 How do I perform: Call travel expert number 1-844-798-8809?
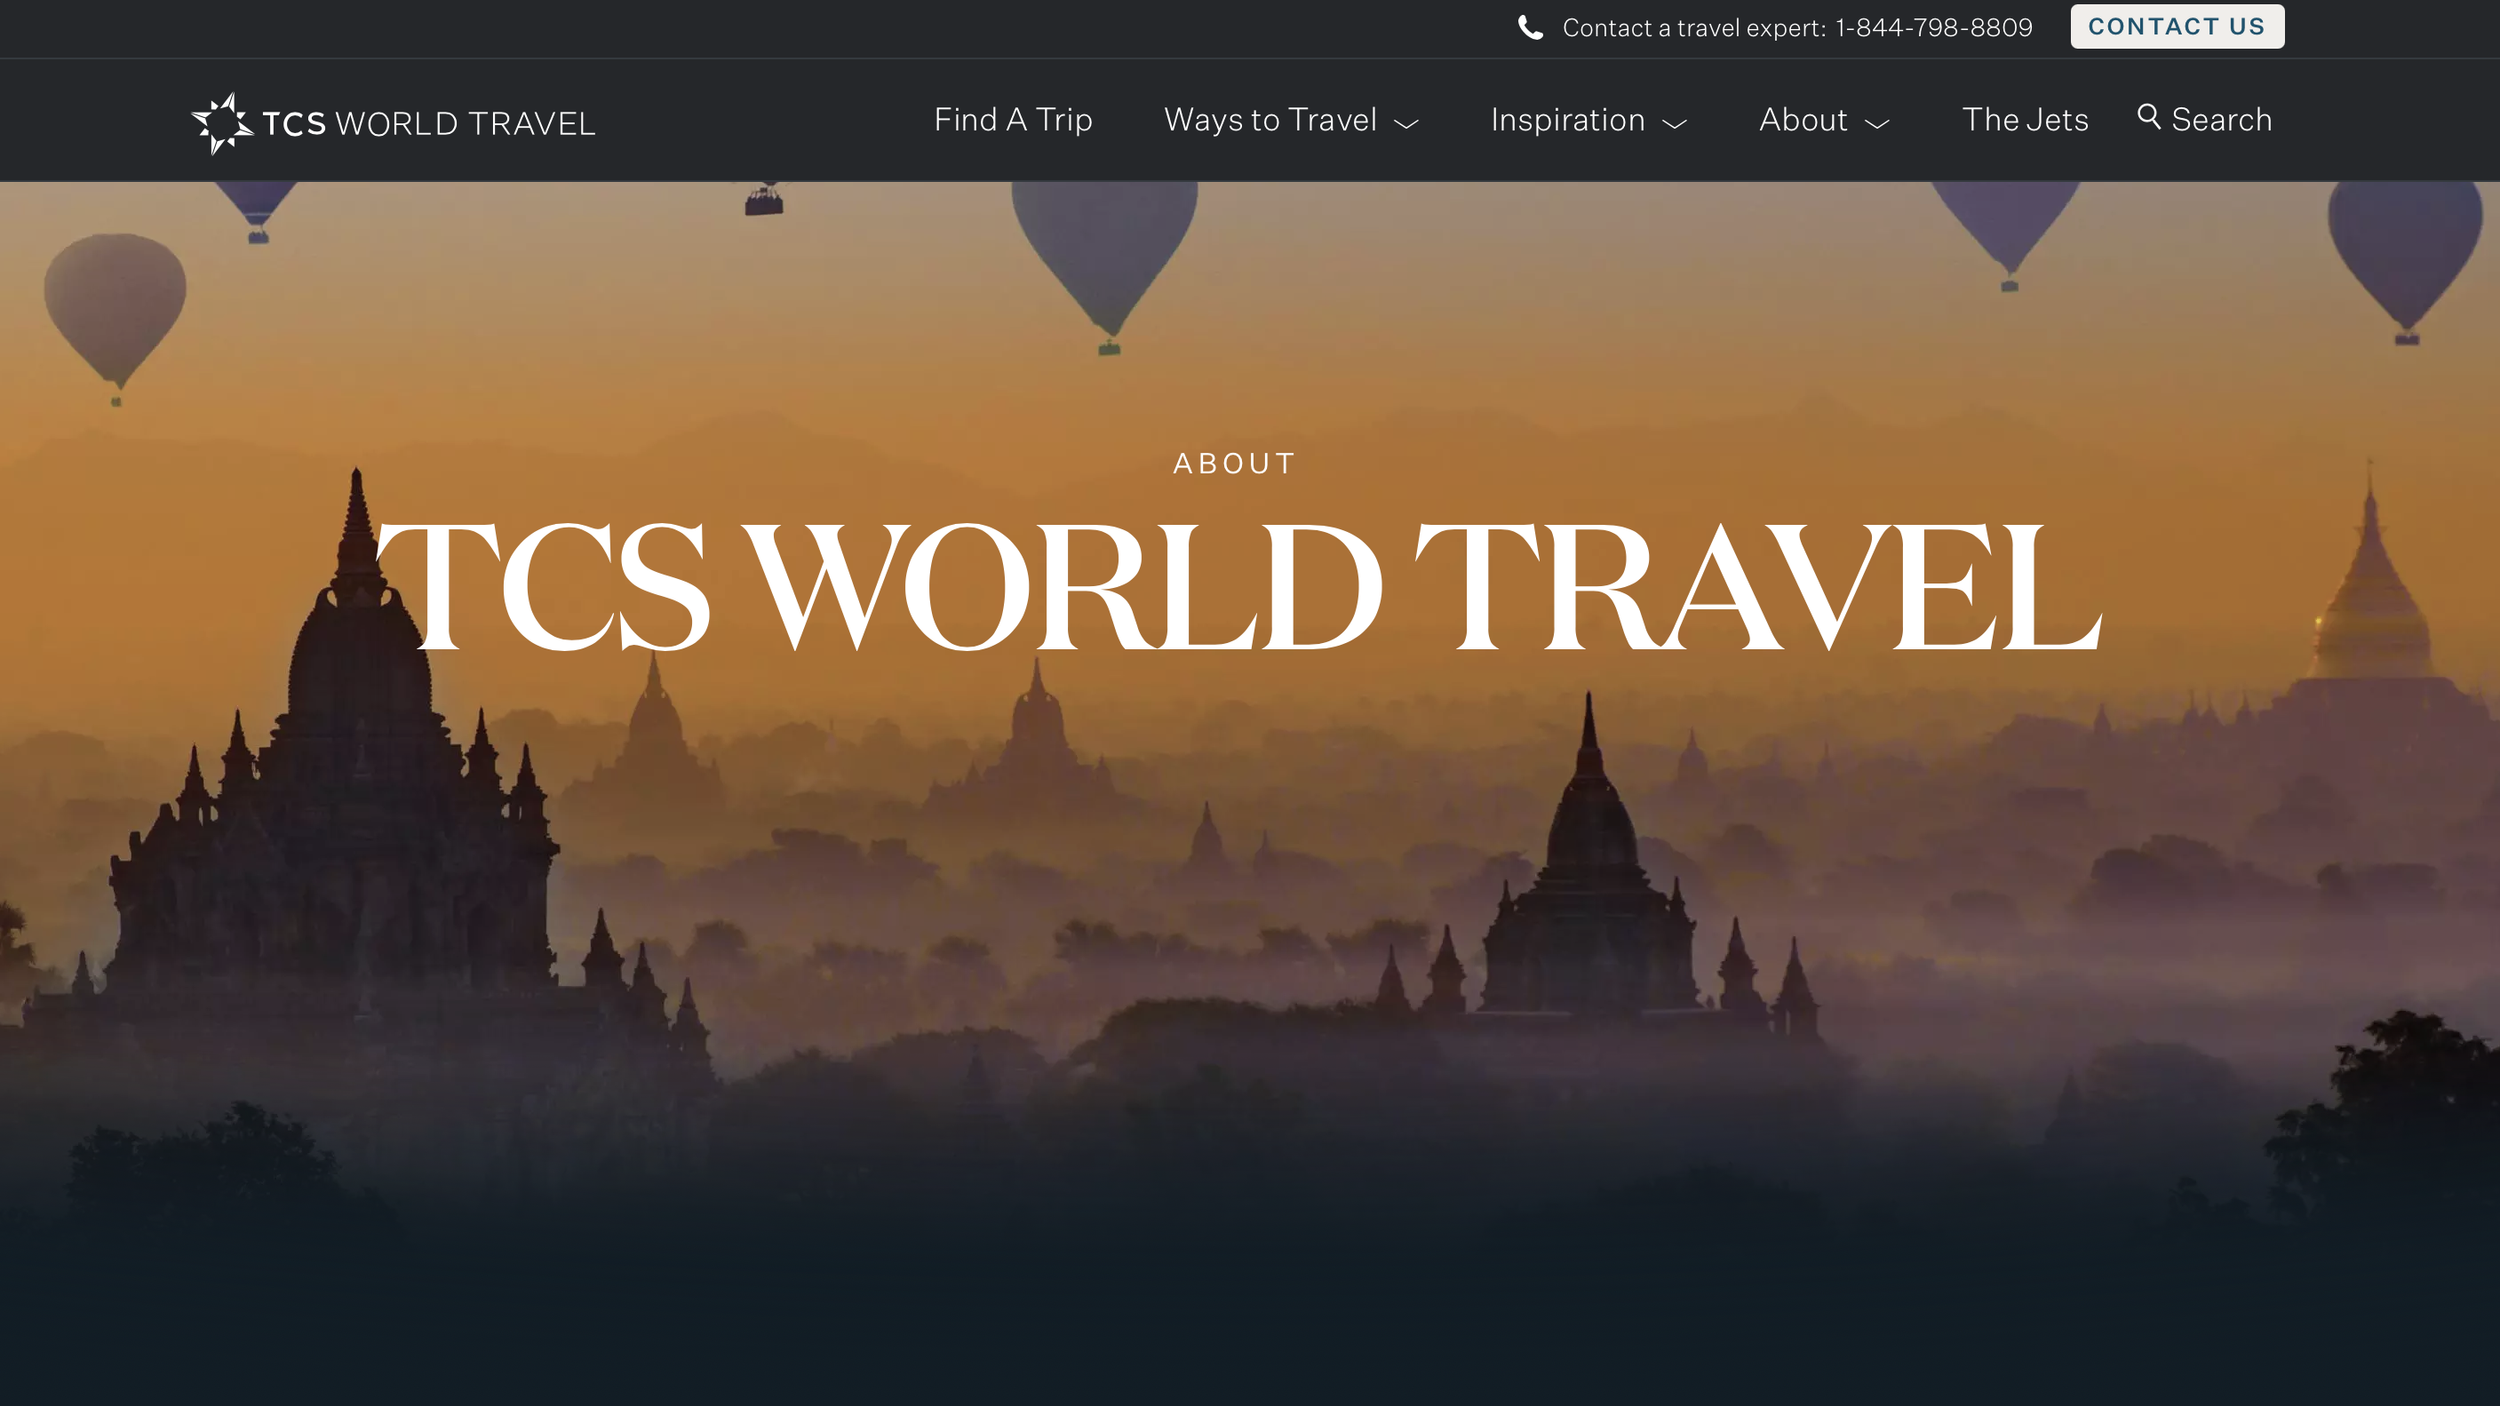coord(1933,28)
